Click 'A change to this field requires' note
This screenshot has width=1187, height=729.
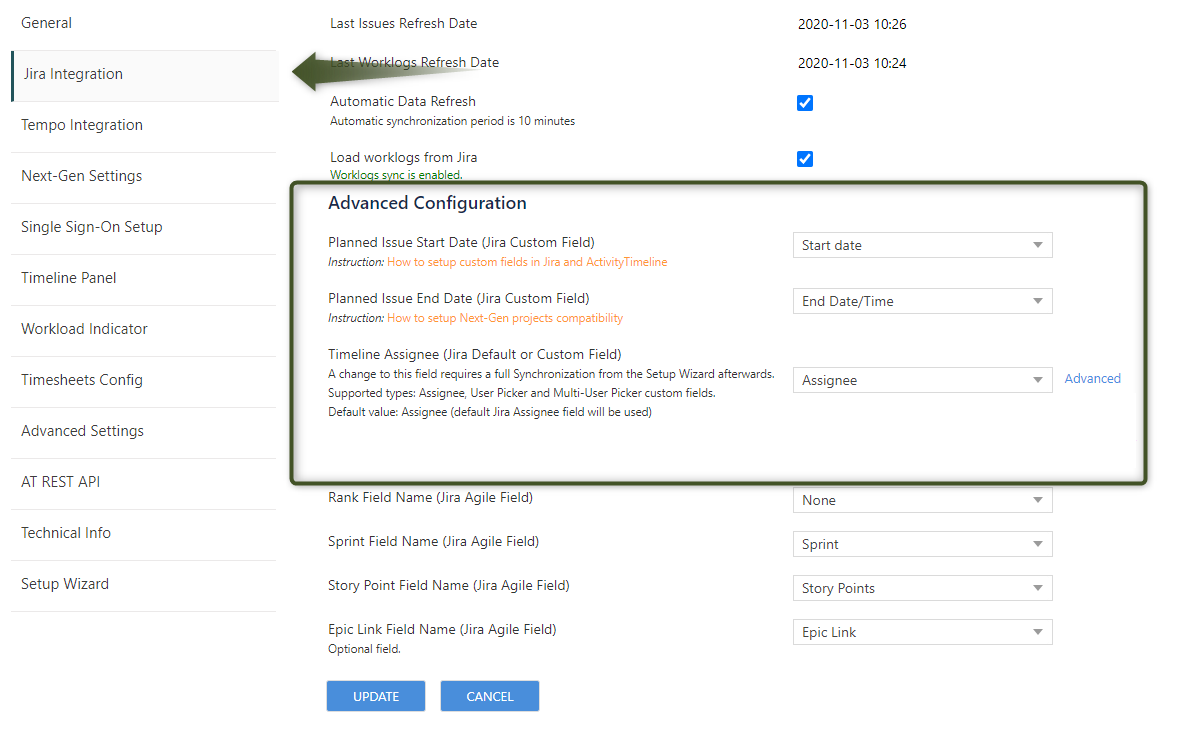pos(551,374)
